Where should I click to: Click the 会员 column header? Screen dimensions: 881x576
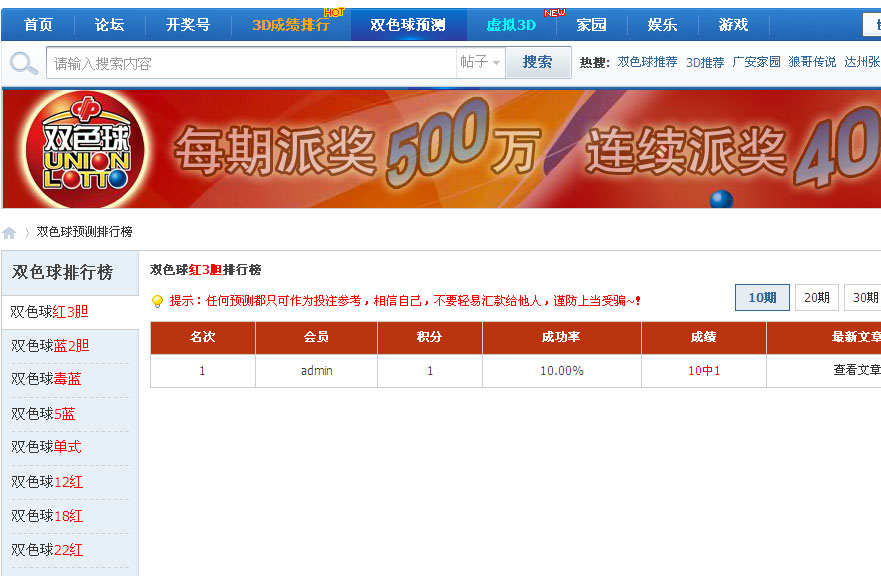click(316, 337)
